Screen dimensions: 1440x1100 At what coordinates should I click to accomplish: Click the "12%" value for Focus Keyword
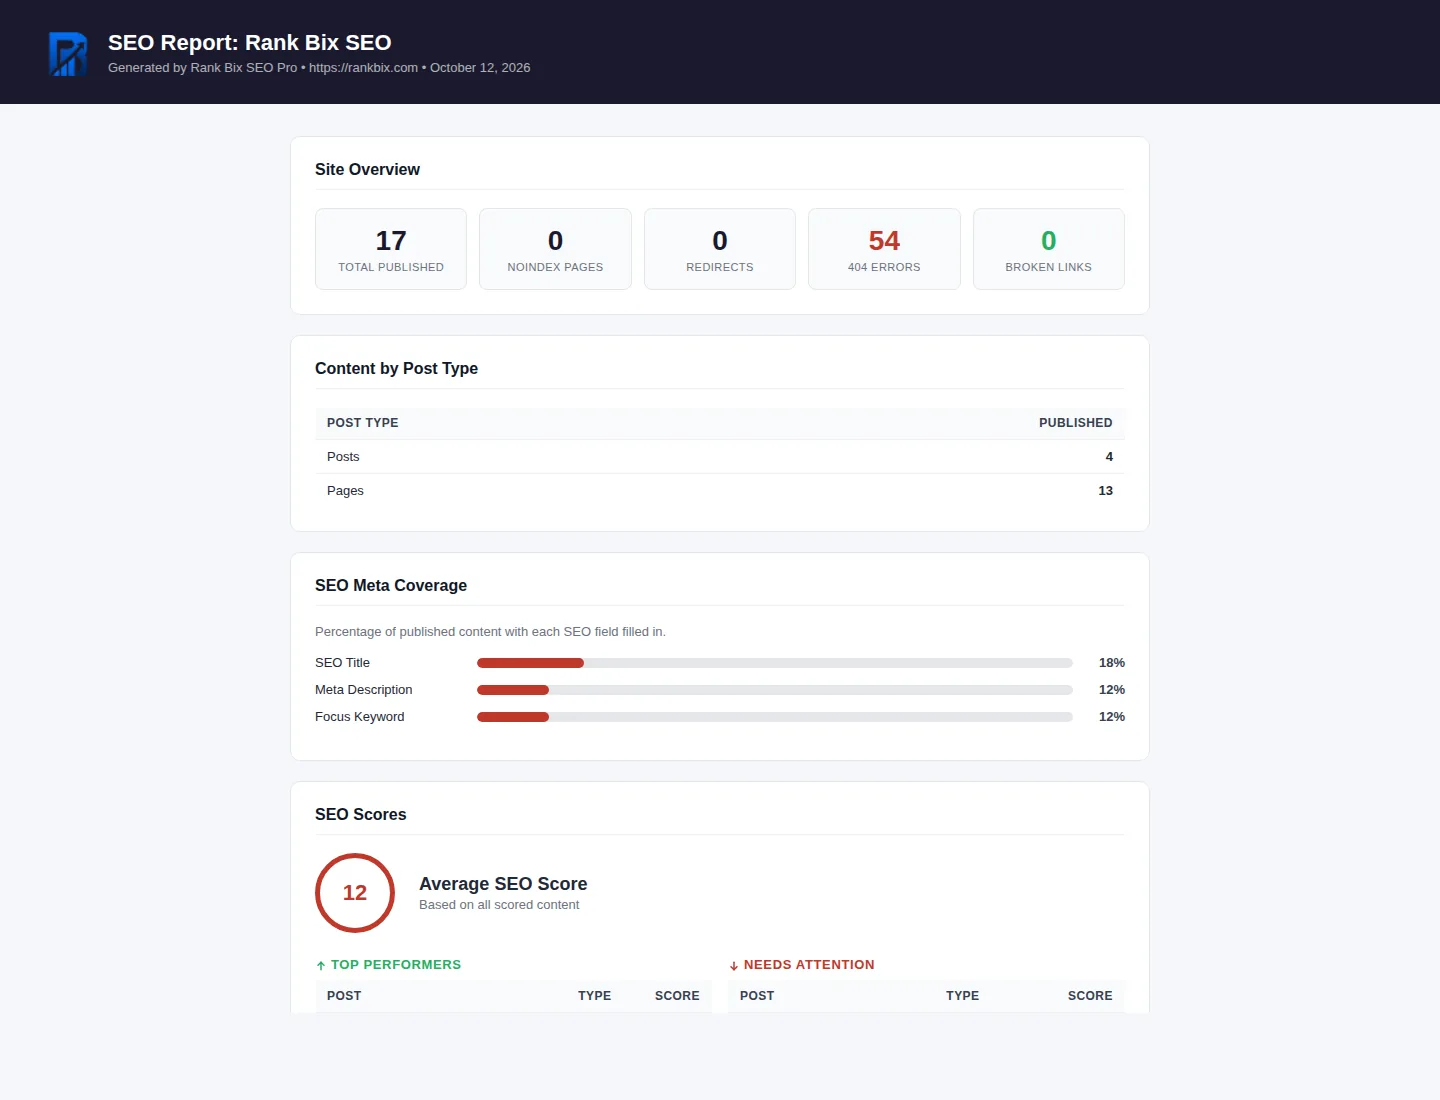point(1112,717)
